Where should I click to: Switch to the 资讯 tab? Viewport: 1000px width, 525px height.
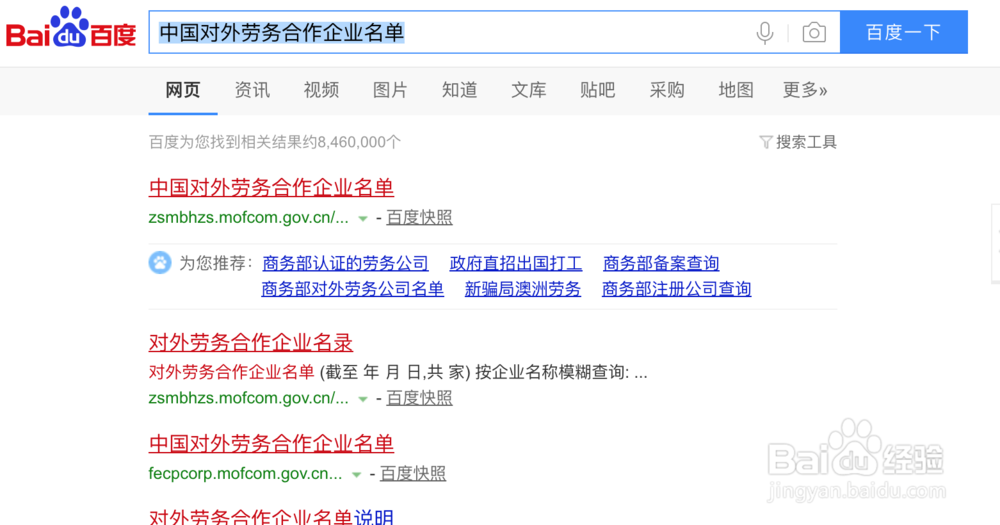[x=252, y=90]
